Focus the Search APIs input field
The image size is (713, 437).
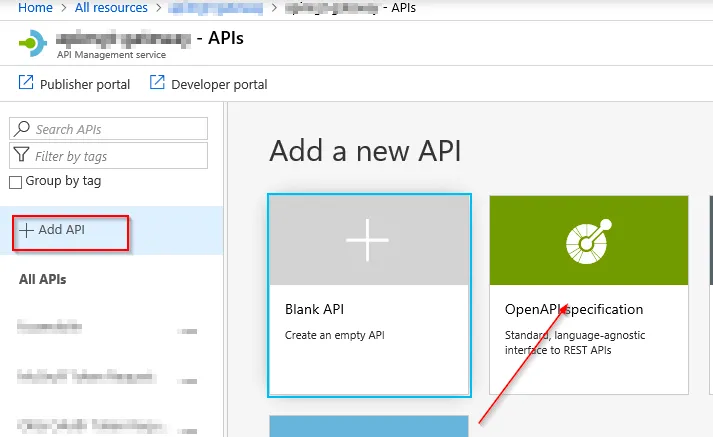point(108,129)
